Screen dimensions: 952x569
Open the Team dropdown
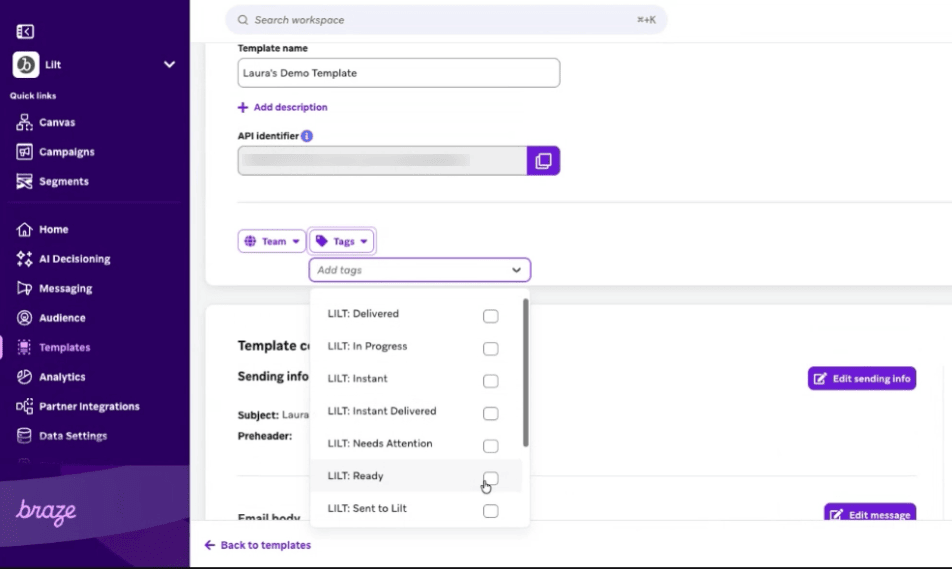(271, 241)
